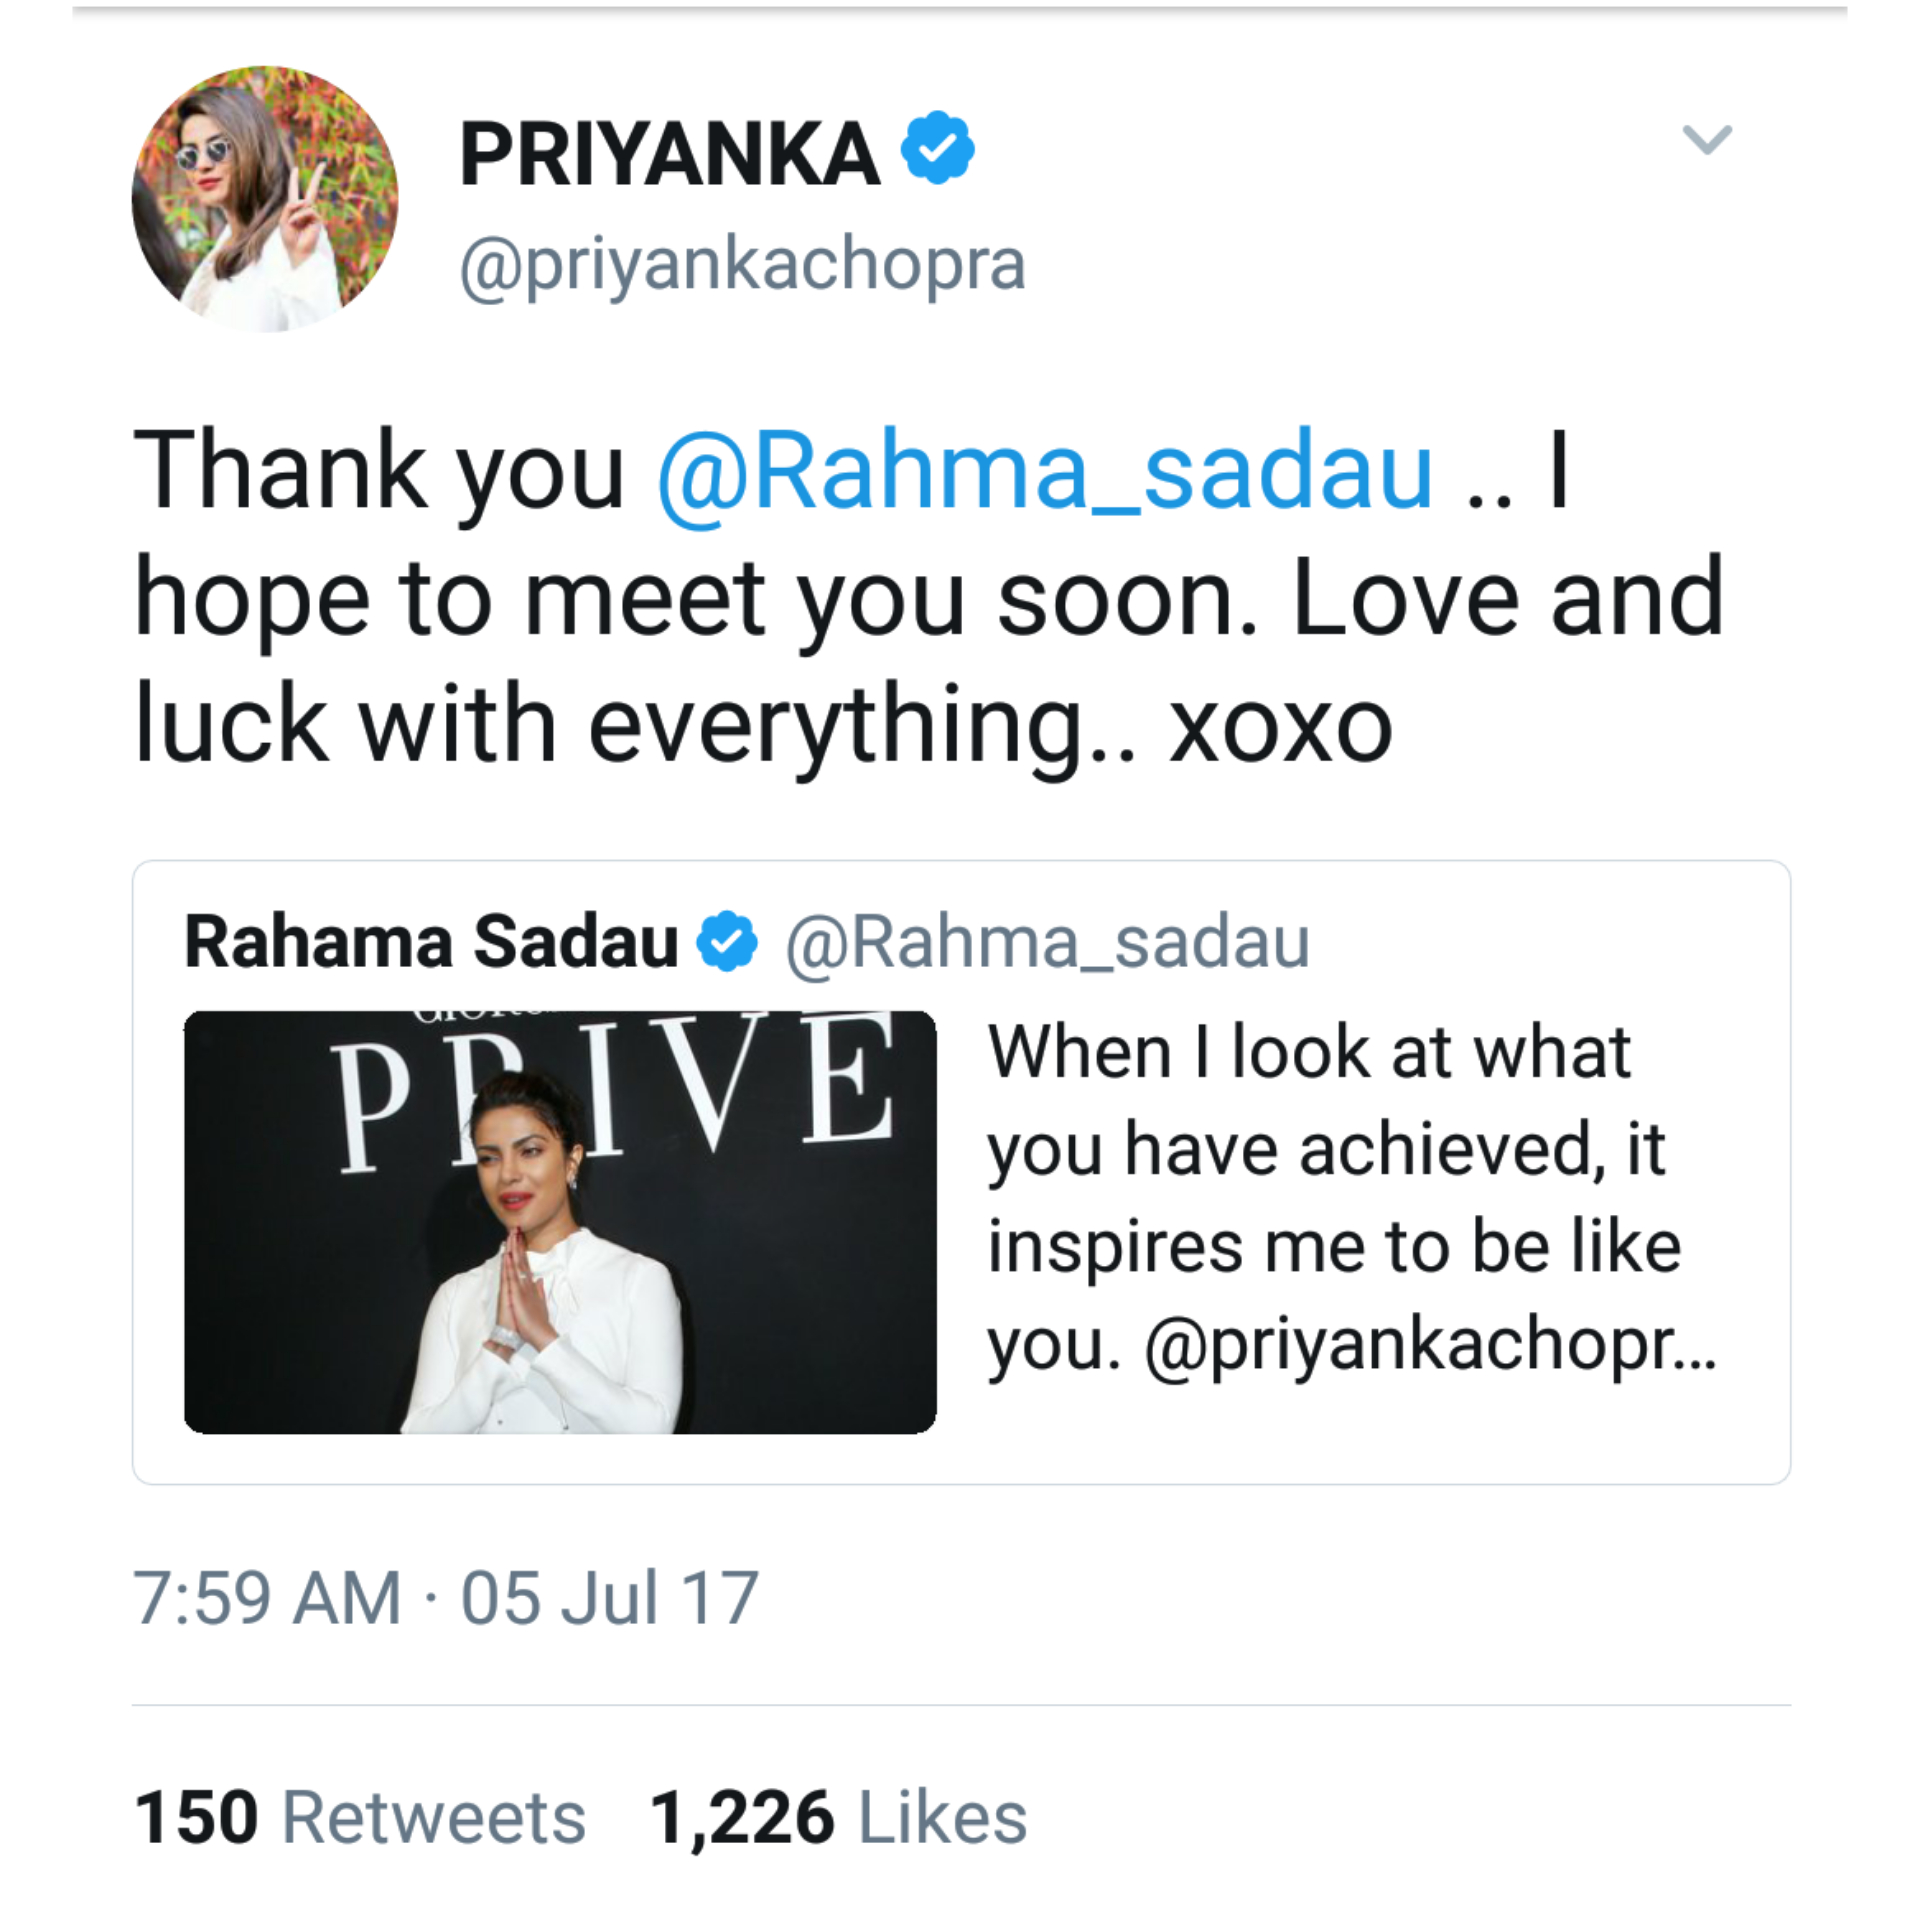
Task: Open the quoted tweet text "When I look at what"
Action: pos(1309,1052)
